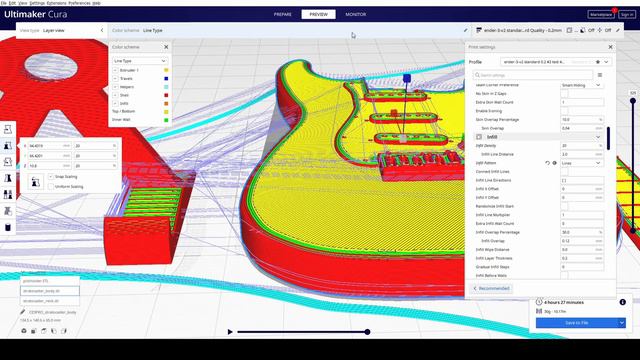Select the Support Blocker tool
This screenshot has width=640, height=360.
click(x=8, y=211)
